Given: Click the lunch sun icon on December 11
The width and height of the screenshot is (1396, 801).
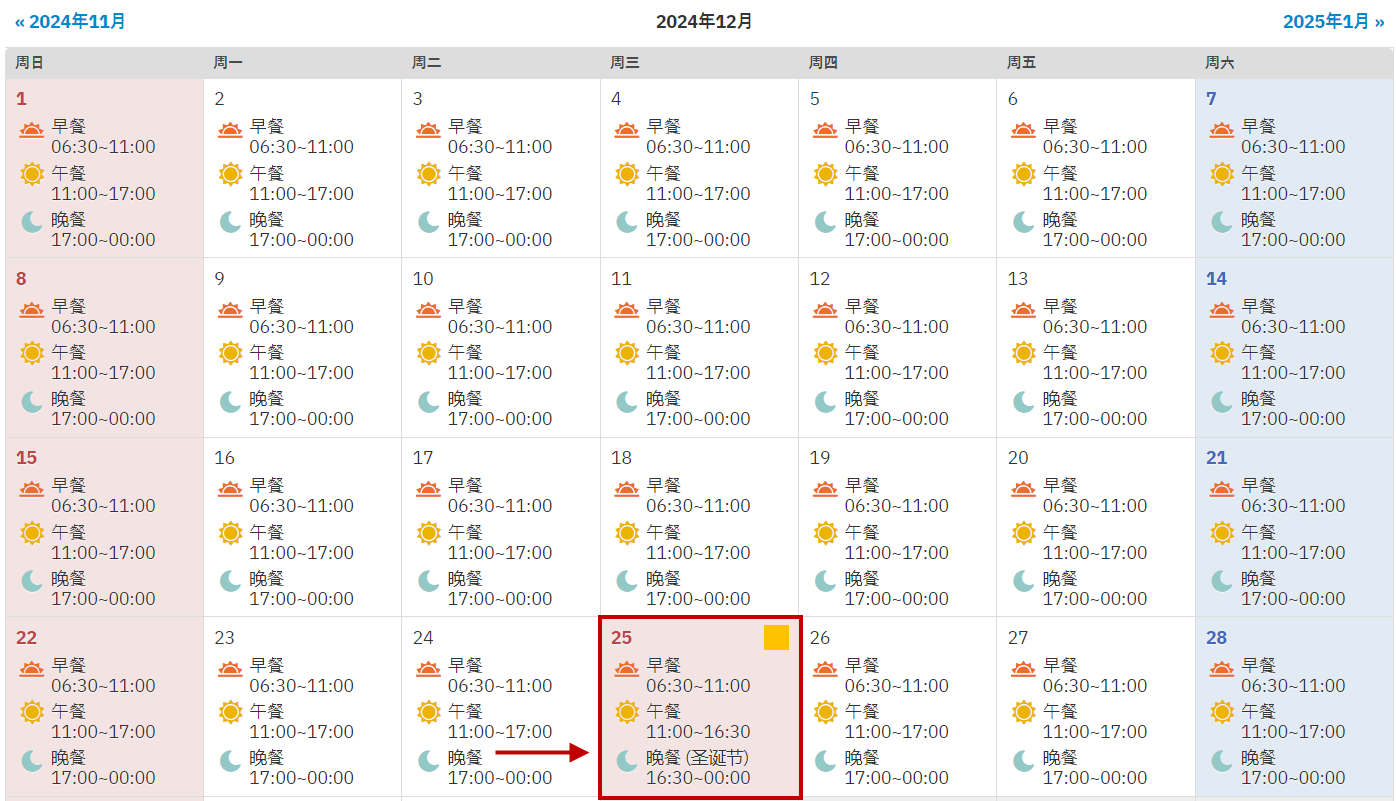Looking at the screenshot, I should click(x=627, y=353).
